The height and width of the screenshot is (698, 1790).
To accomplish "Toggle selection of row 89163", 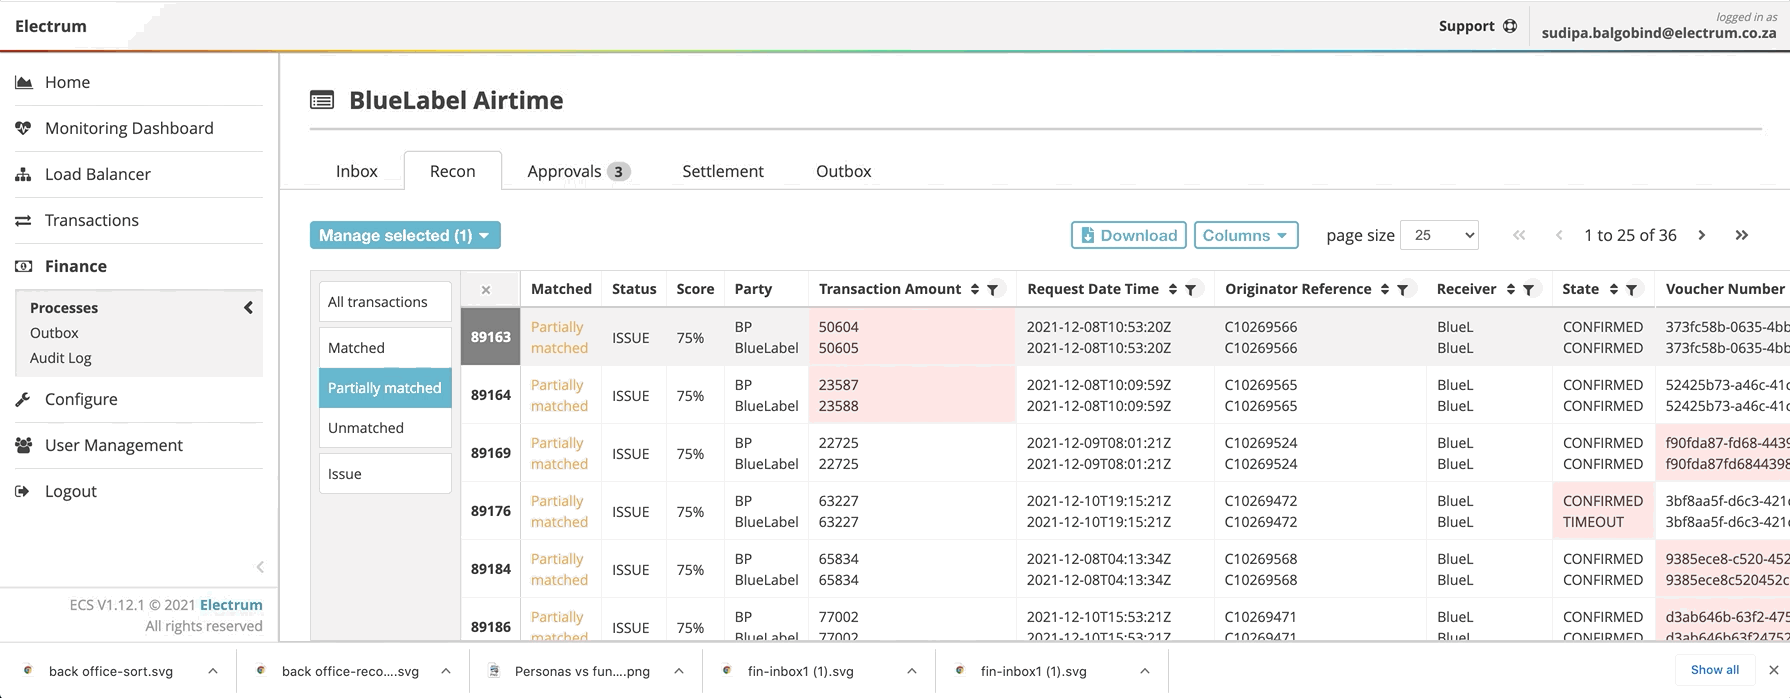I will (x=490, y=337).
